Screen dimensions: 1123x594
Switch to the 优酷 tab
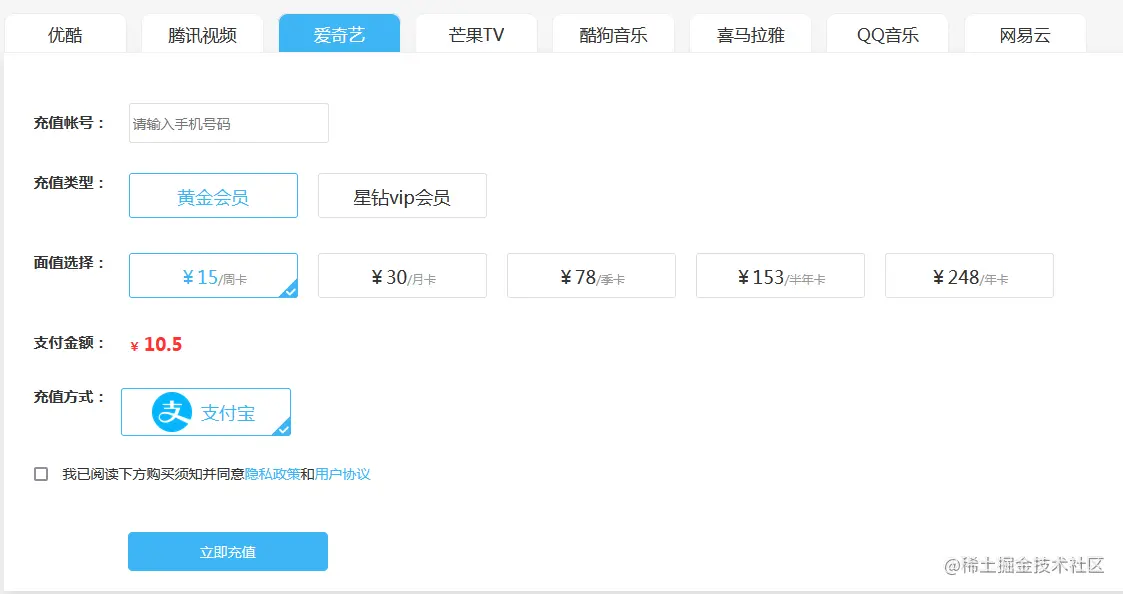(x=65, y=34)
